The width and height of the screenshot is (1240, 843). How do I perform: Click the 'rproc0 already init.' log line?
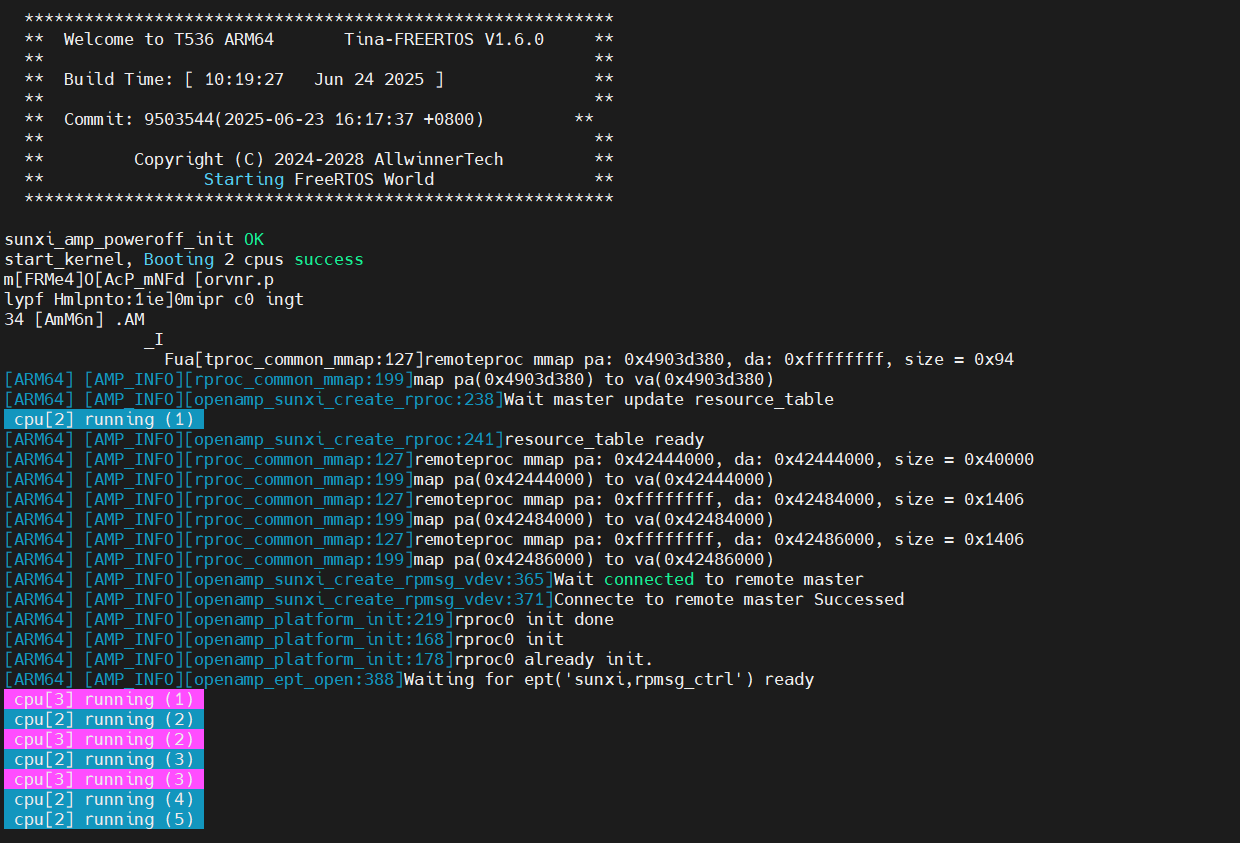coord(329,659)
